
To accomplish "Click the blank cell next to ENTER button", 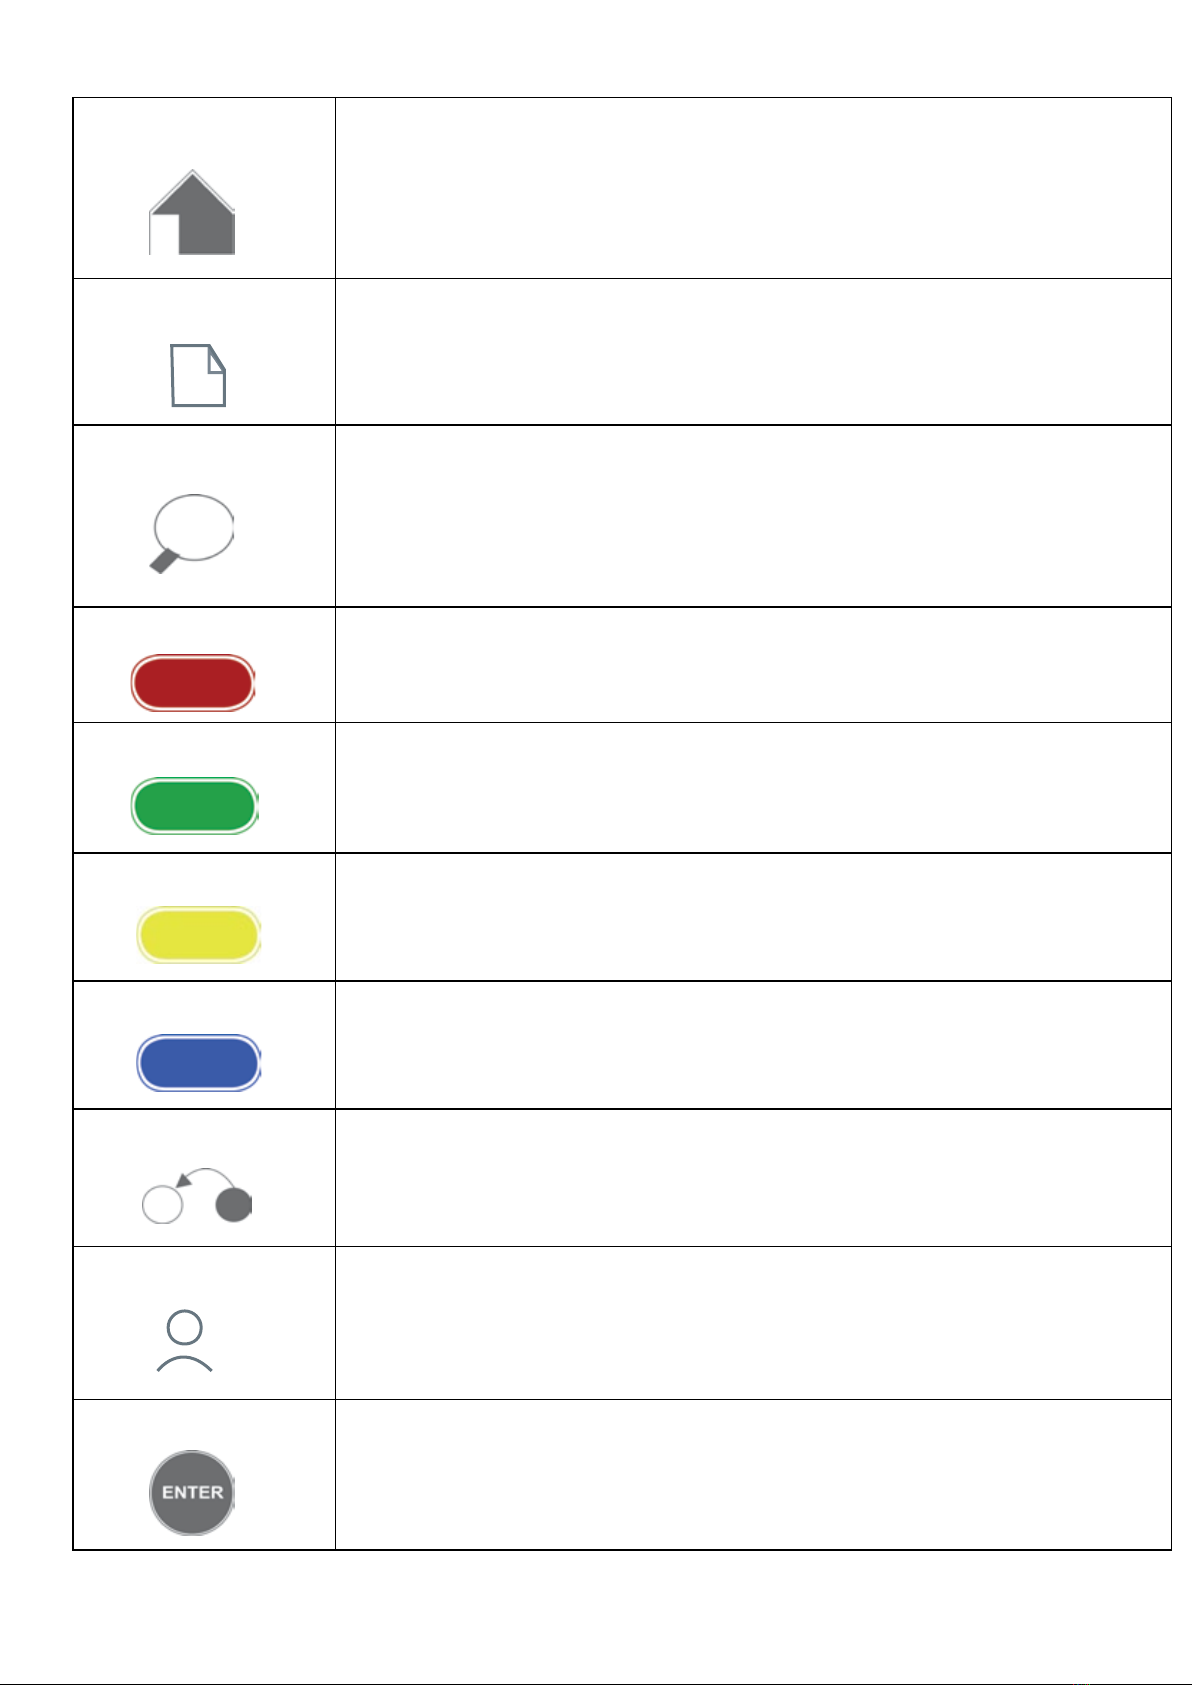I will click(x=752, y=1475).
